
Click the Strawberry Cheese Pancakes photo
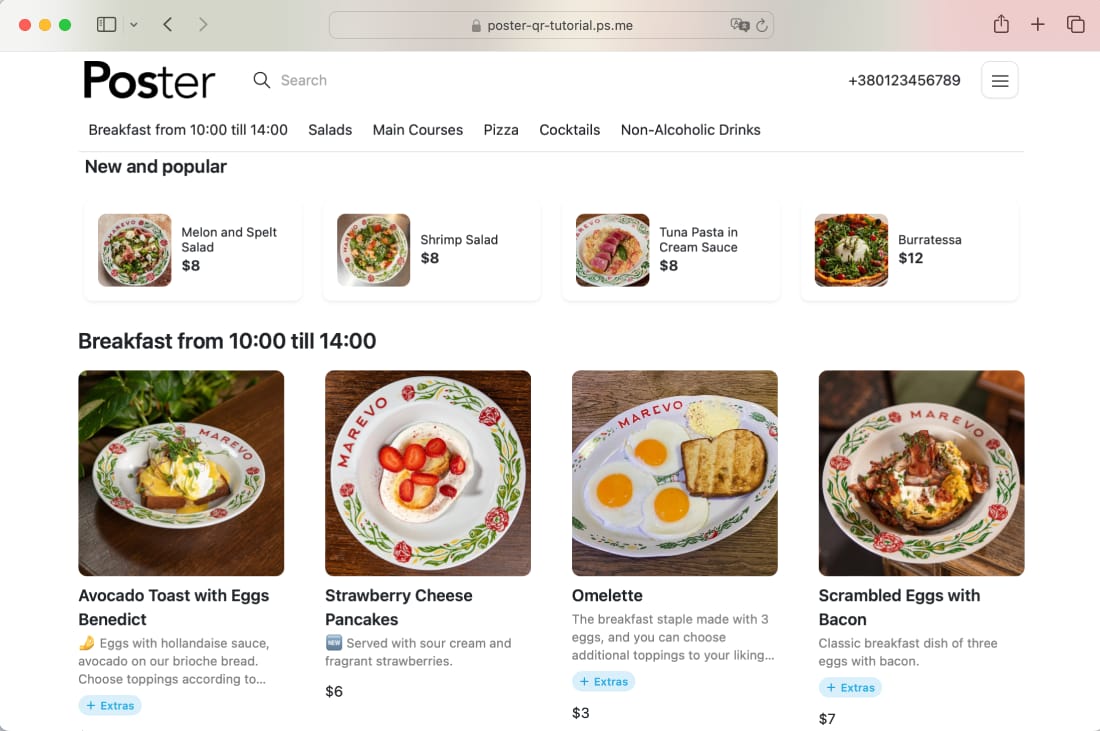click(x=428, y=474)
